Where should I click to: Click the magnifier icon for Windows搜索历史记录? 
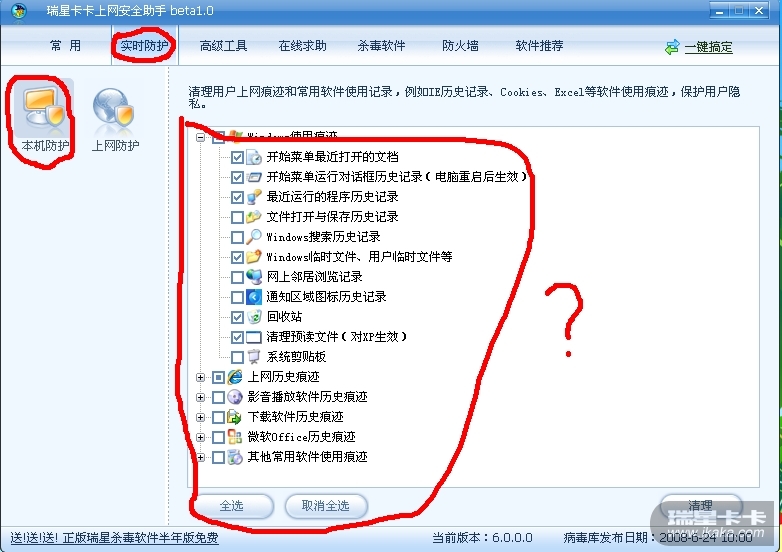(x=254, y=236)
